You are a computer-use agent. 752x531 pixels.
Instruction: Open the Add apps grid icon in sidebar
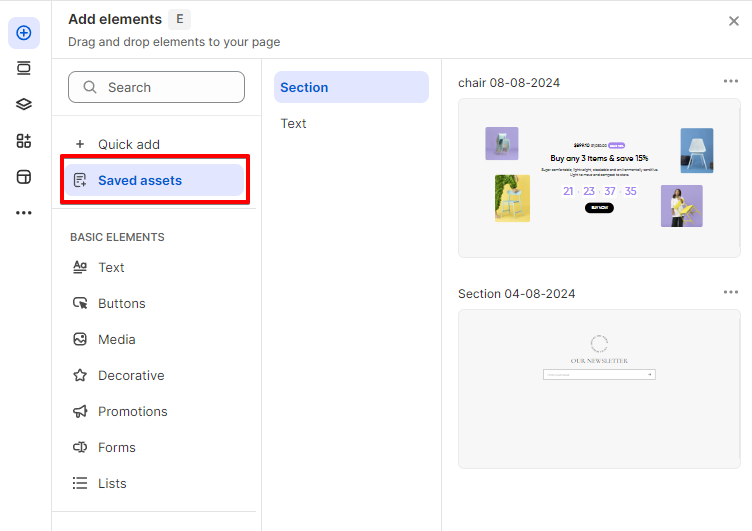(x=24, y=141)
